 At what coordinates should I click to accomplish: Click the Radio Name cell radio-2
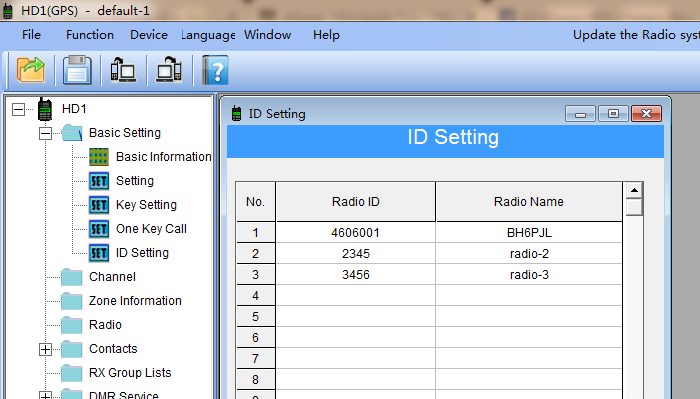pyautogui.click(x=529, y=254)
